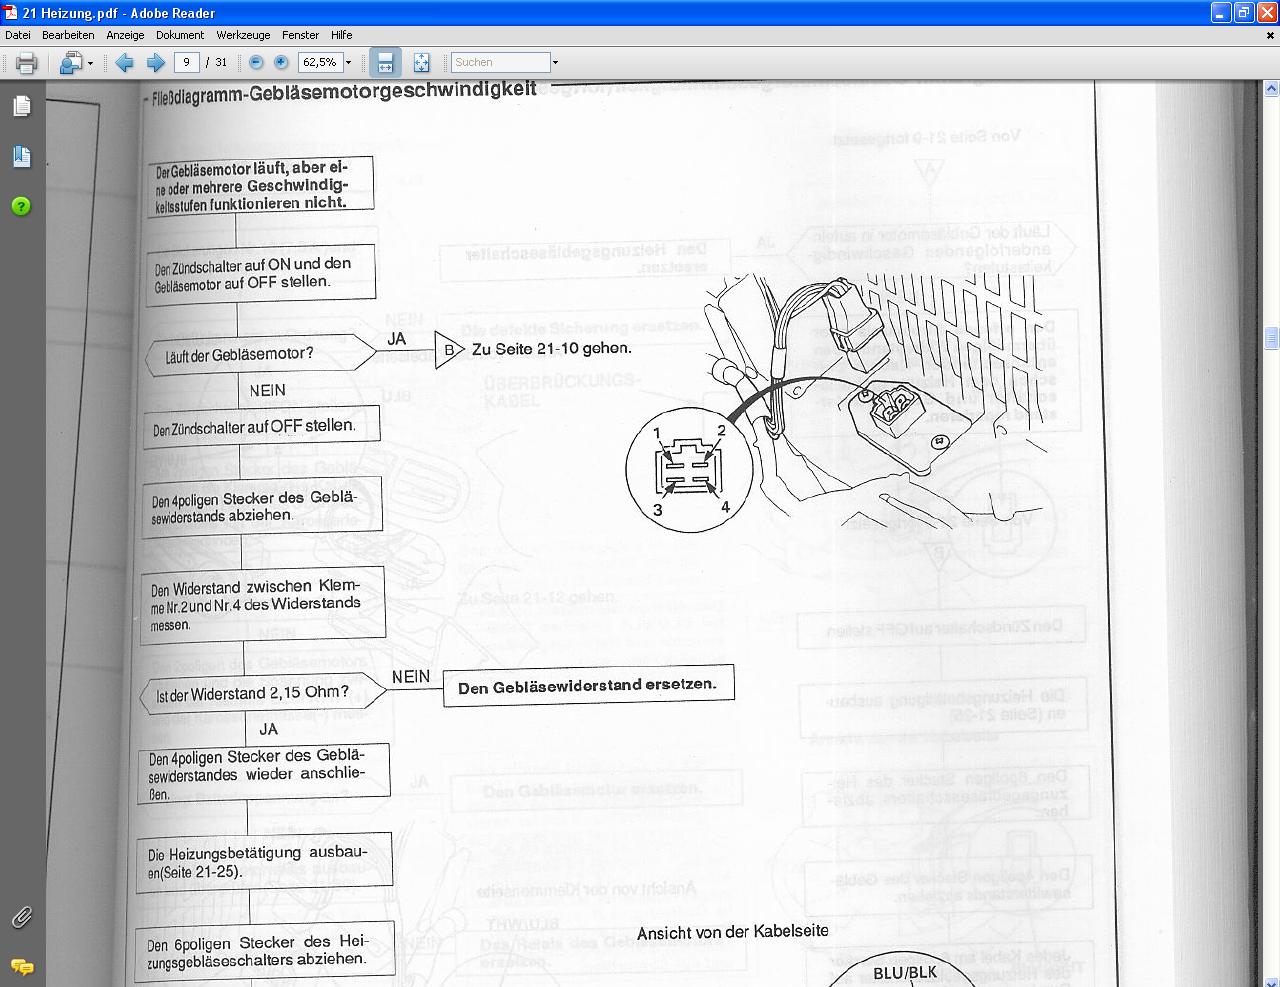Click the green help question mark icon
Viewport: 1280px width, 987px height.
point(21,206)
